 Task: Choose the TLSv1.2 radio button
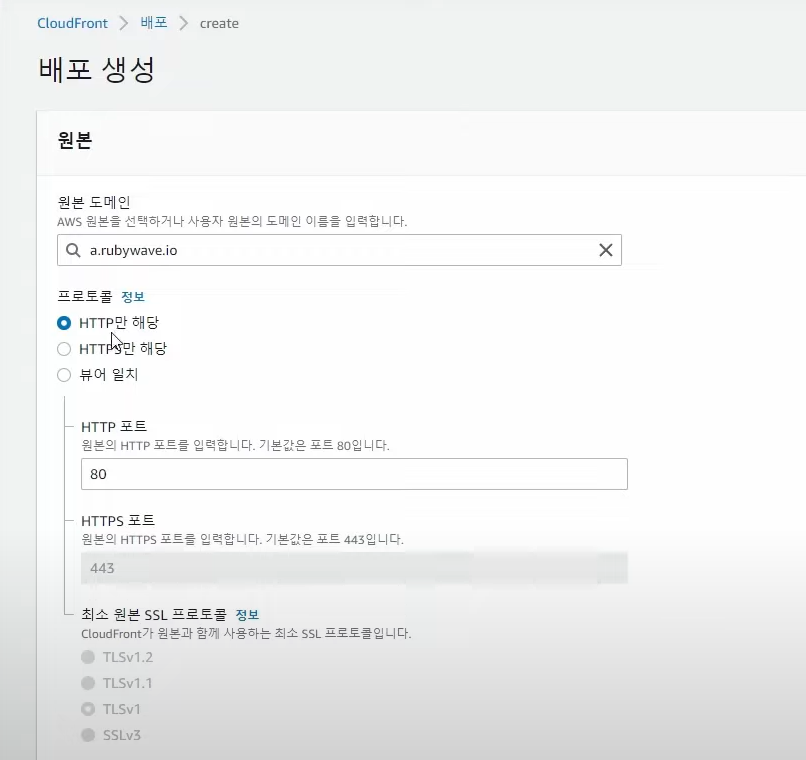[x=88, y=657]
